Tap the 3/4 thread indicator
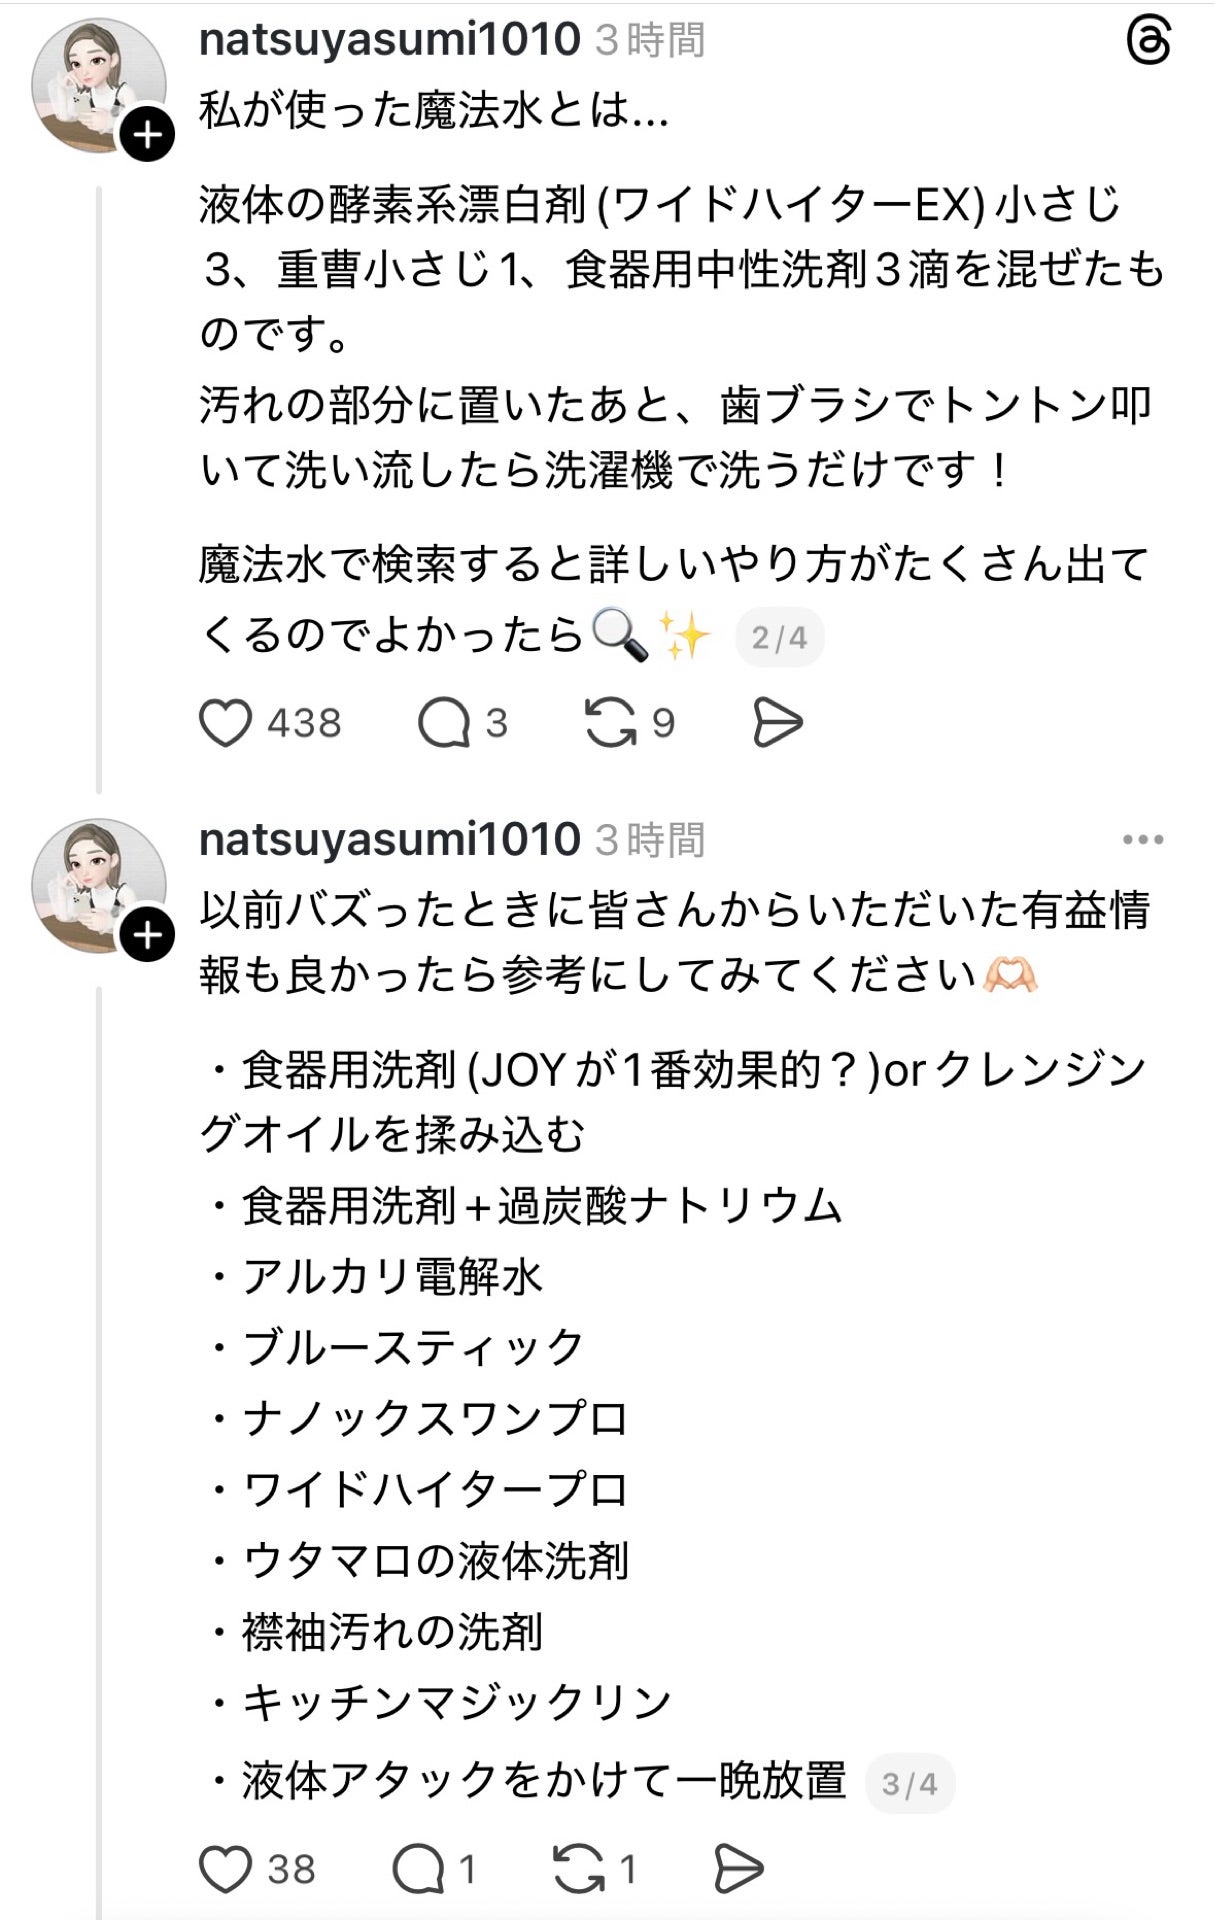Viewport: 1215px width, 1920px height. point(909,1783)
